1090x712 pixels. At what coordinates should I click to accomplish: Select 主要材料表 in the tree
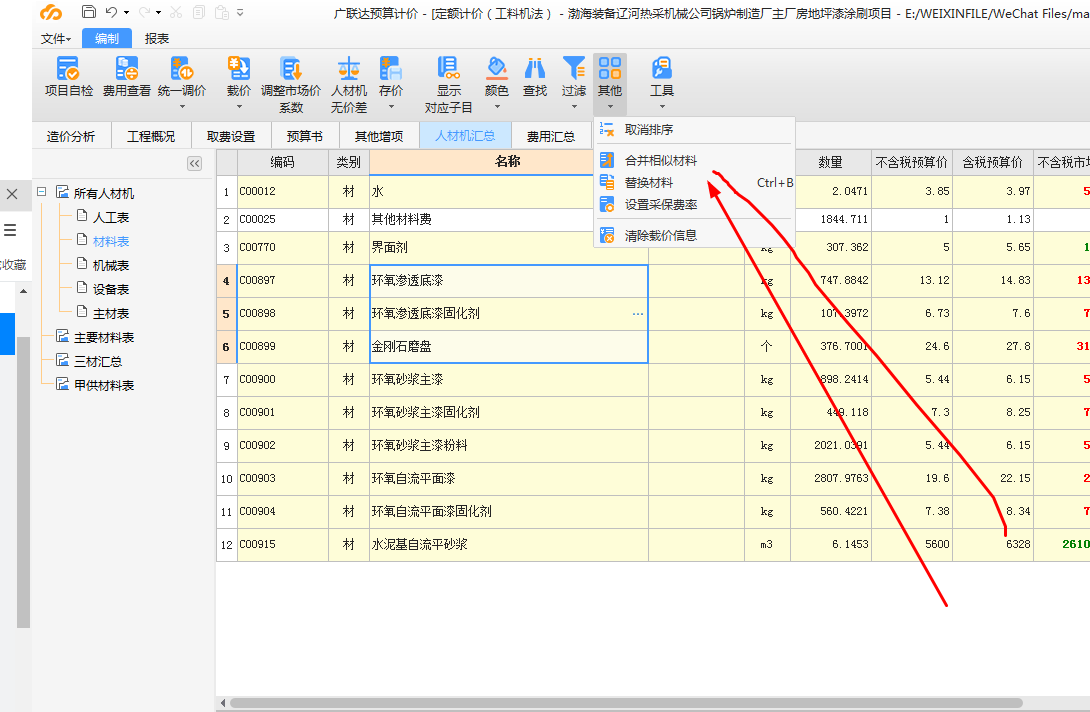coord(104,338)
